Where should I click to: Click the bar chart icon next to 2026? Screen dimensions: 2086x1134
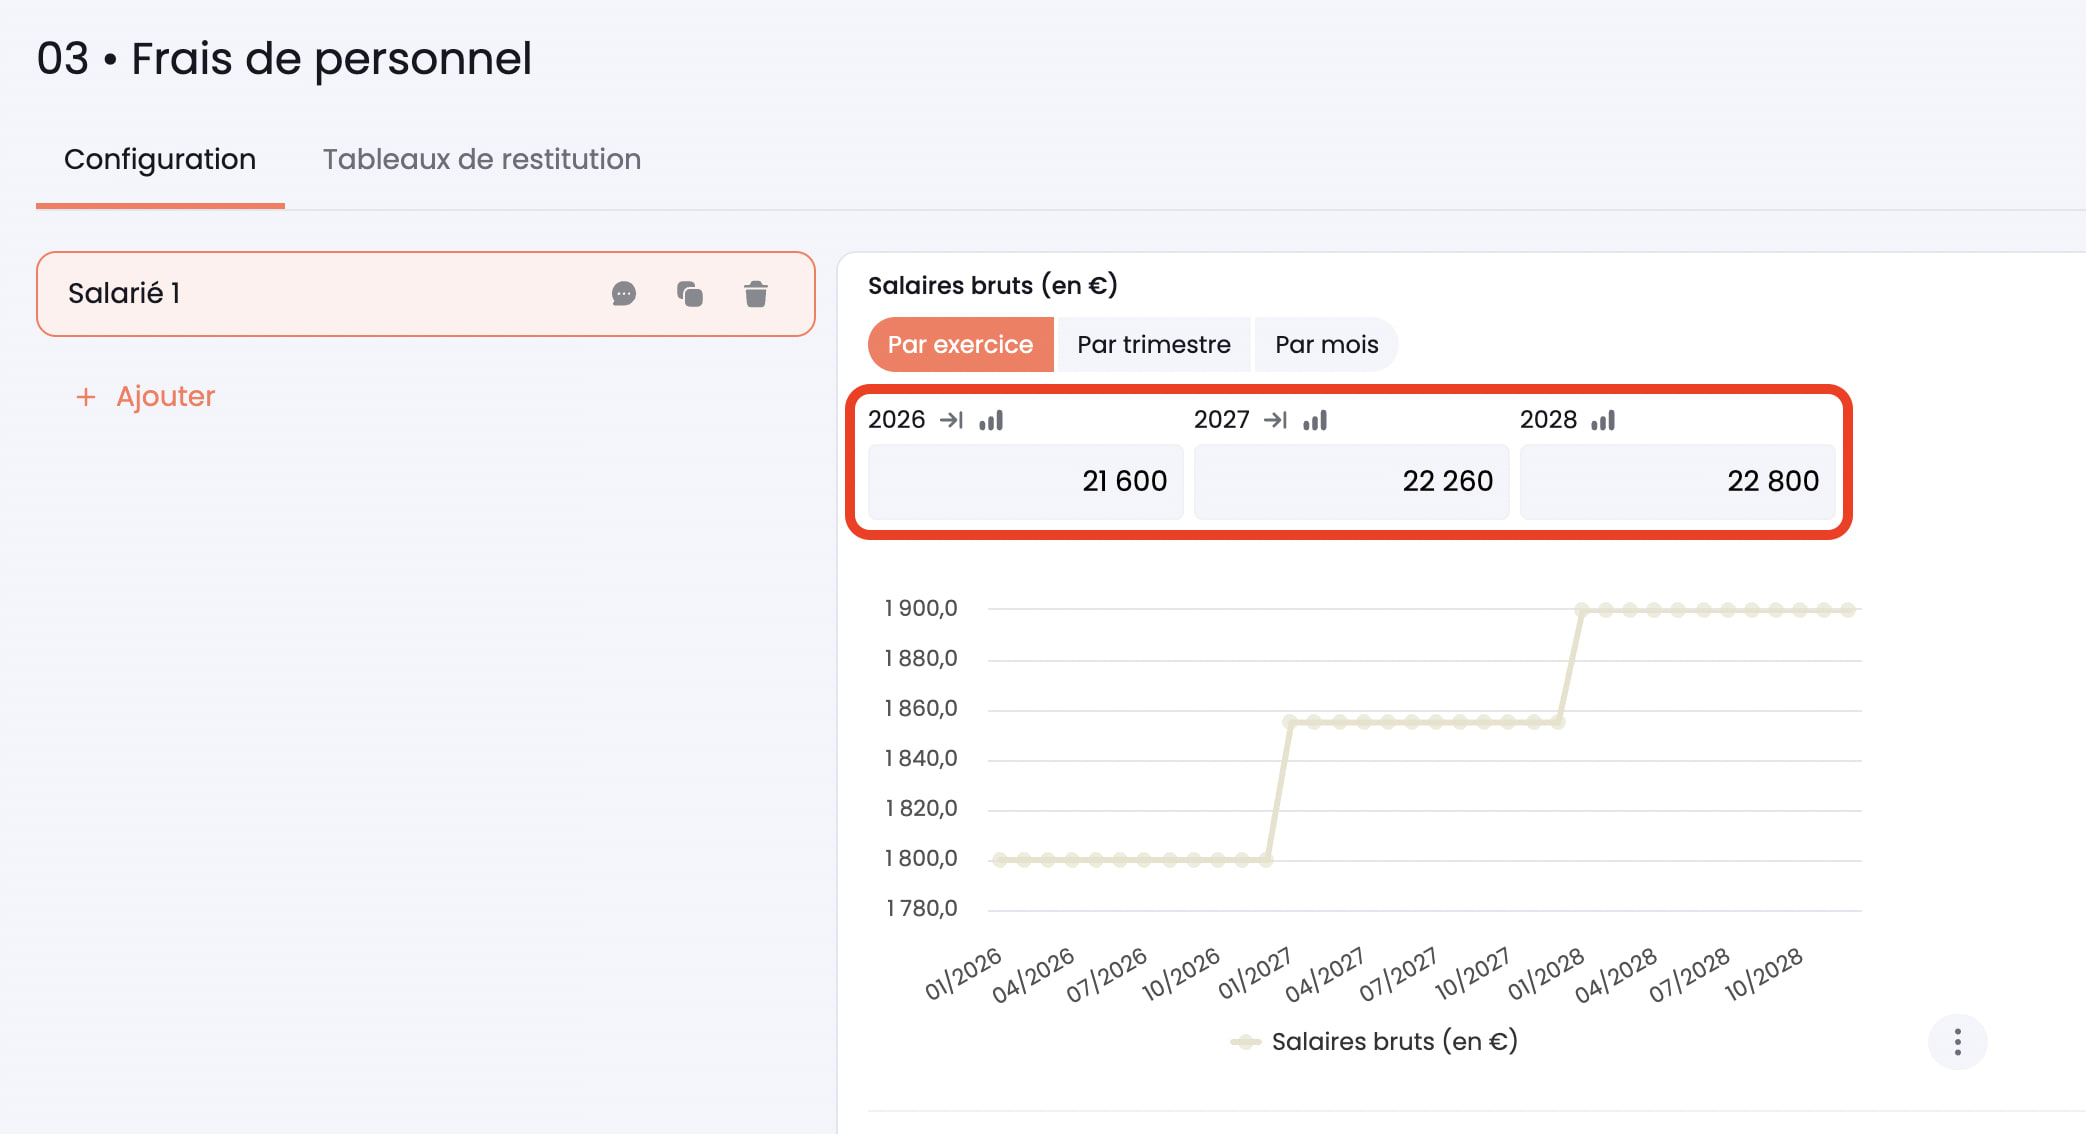(991, 420)
